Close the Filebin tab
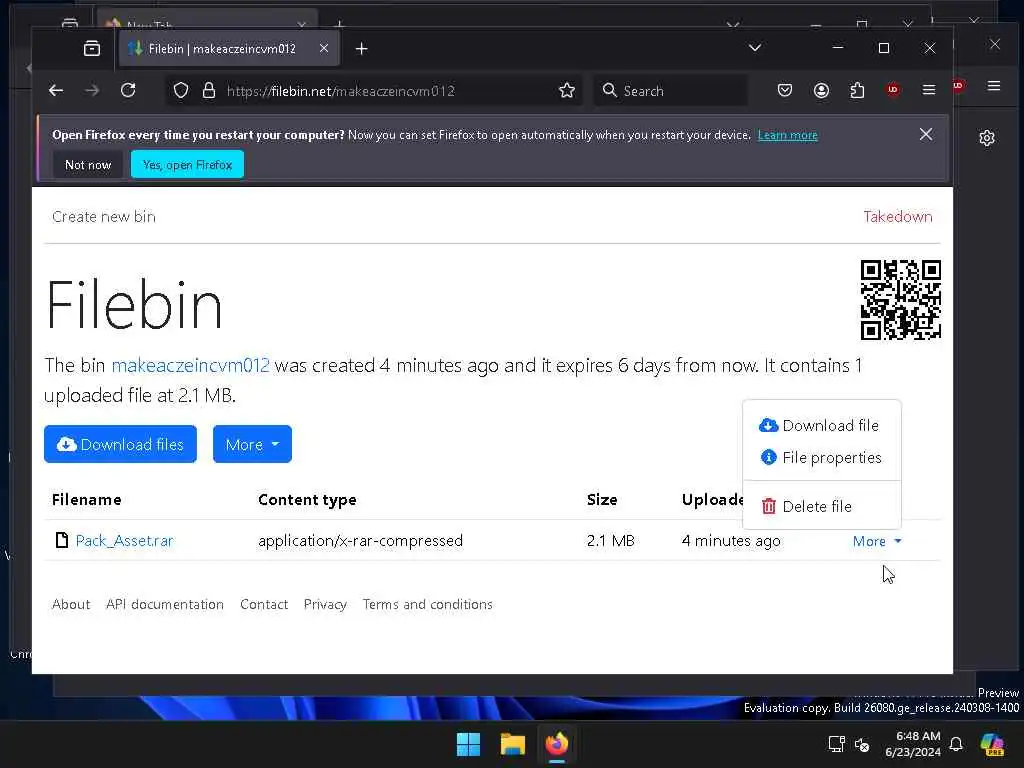 pos(324,48)
